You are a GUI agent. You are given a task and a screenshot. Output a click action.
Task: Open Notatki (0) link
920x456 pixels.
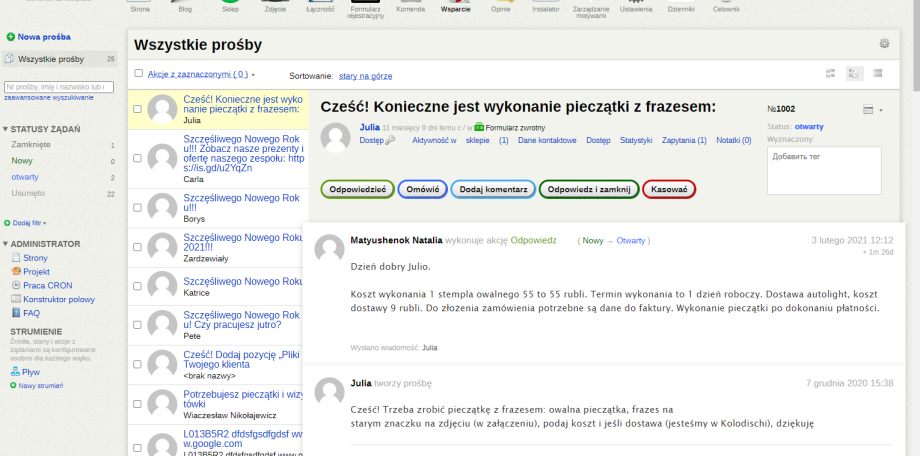pyautogui.click(x=733, y=141)
